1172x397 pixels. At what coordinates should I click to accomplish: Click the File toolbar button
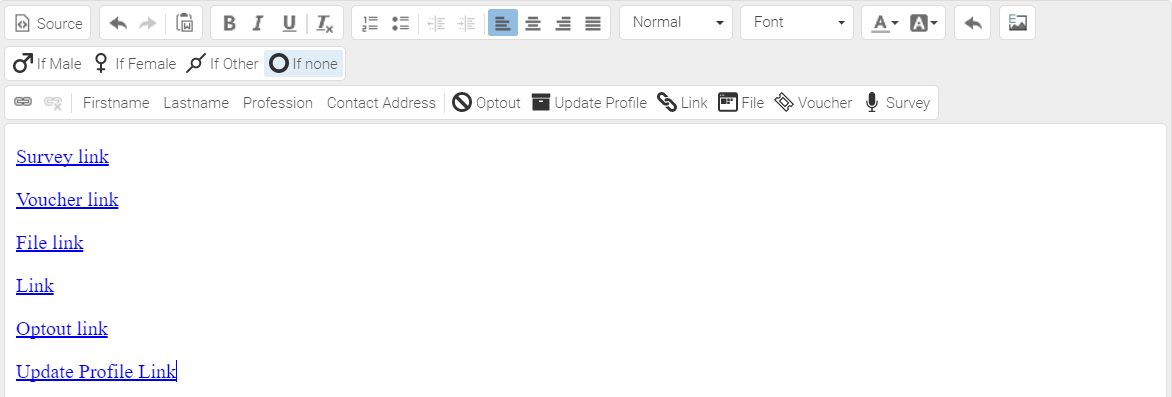pos(741,102)
